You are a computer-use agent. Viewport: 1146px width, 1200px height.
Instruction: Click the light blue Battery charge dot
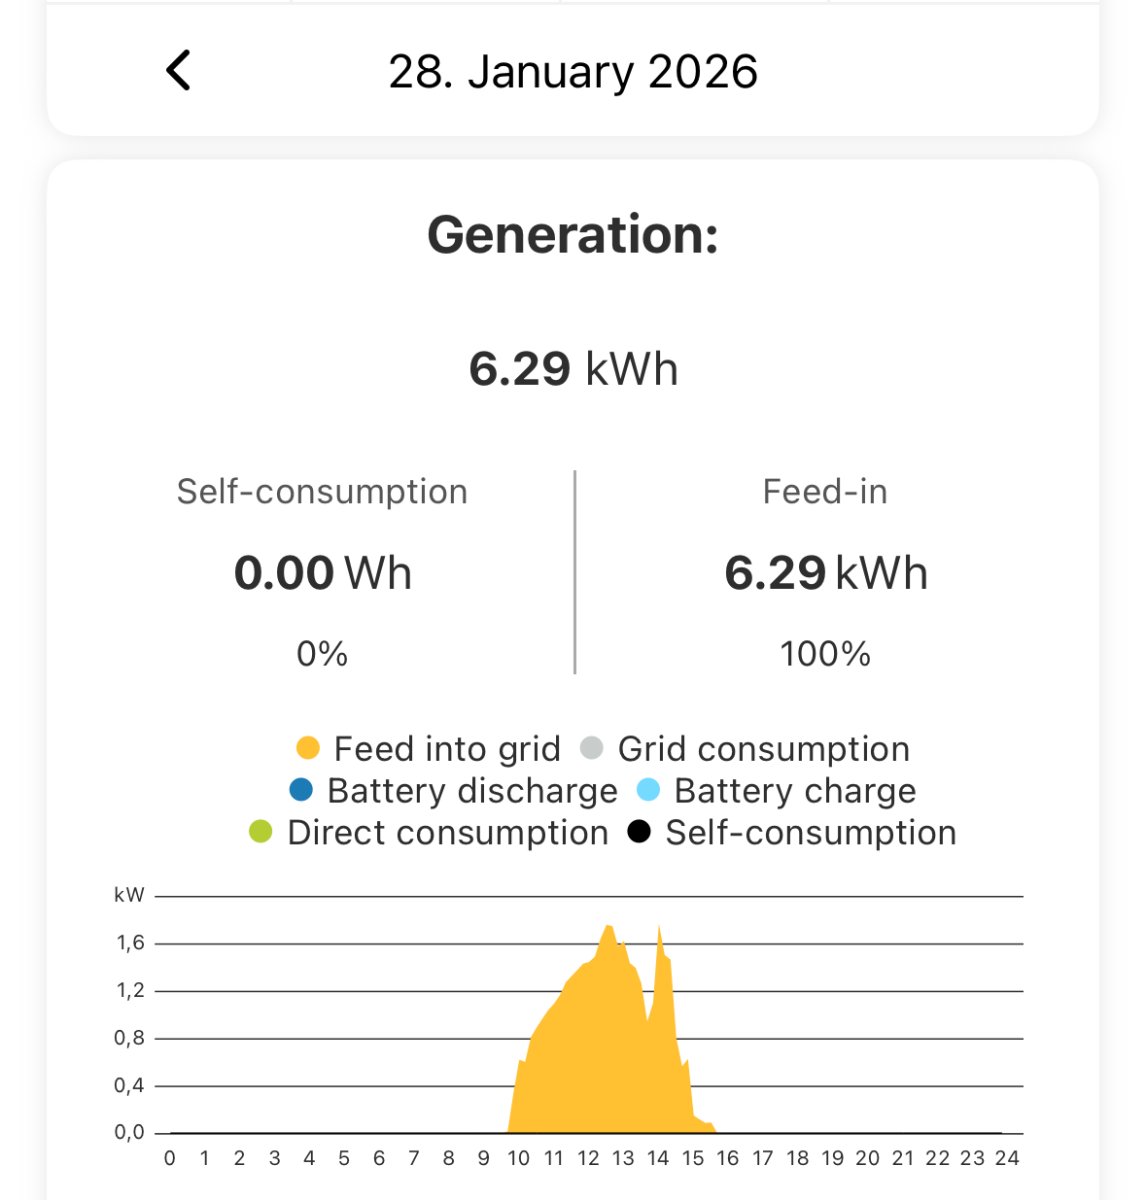(648, 790)
